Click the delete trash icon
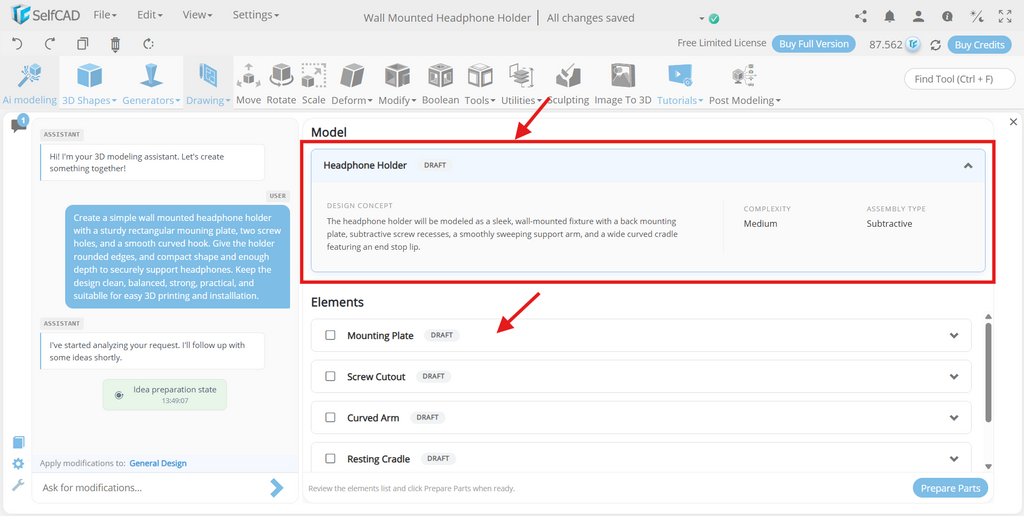Image resolution: width=1024 pixels, height=516 pixels. [116, 44]
